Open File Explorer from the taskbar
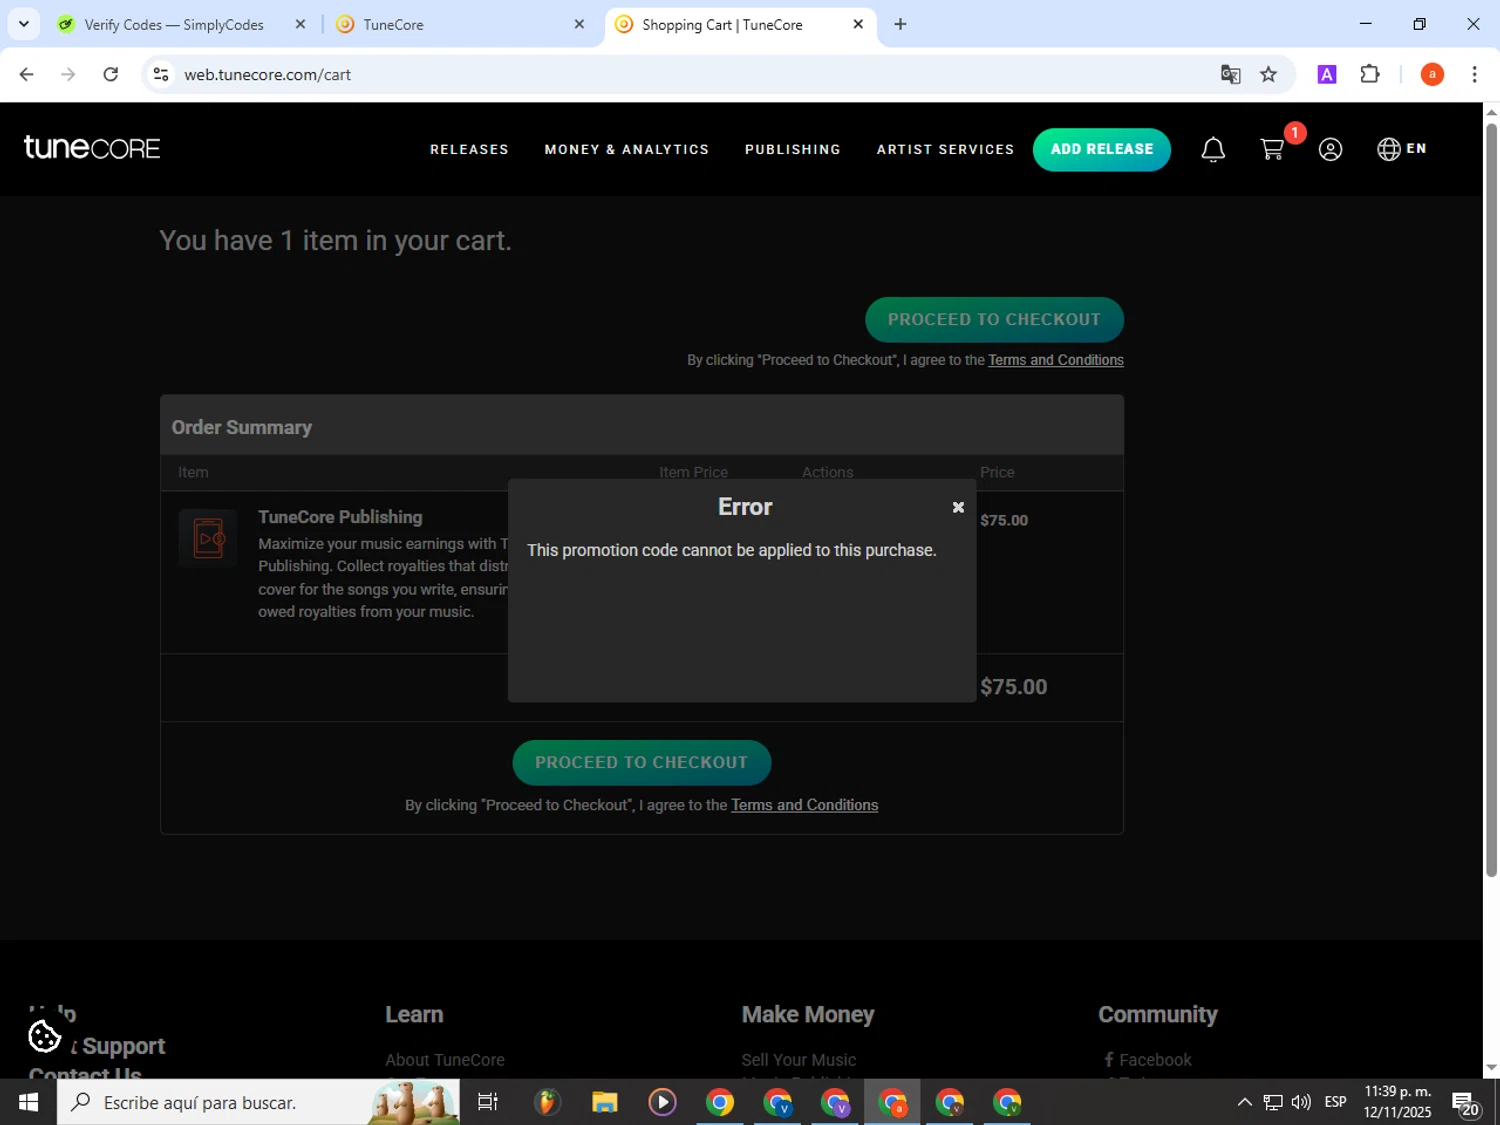This screenshot has height=1125, width=1500. click(604, 1102)
